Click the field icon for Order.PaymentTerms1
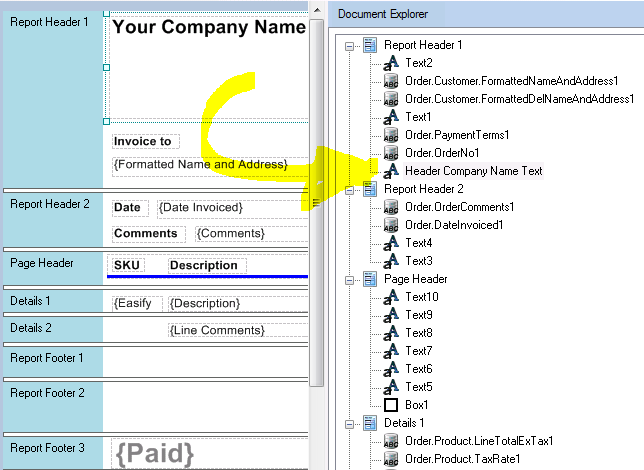Screen dimensions: 644x470 [391, 135]
